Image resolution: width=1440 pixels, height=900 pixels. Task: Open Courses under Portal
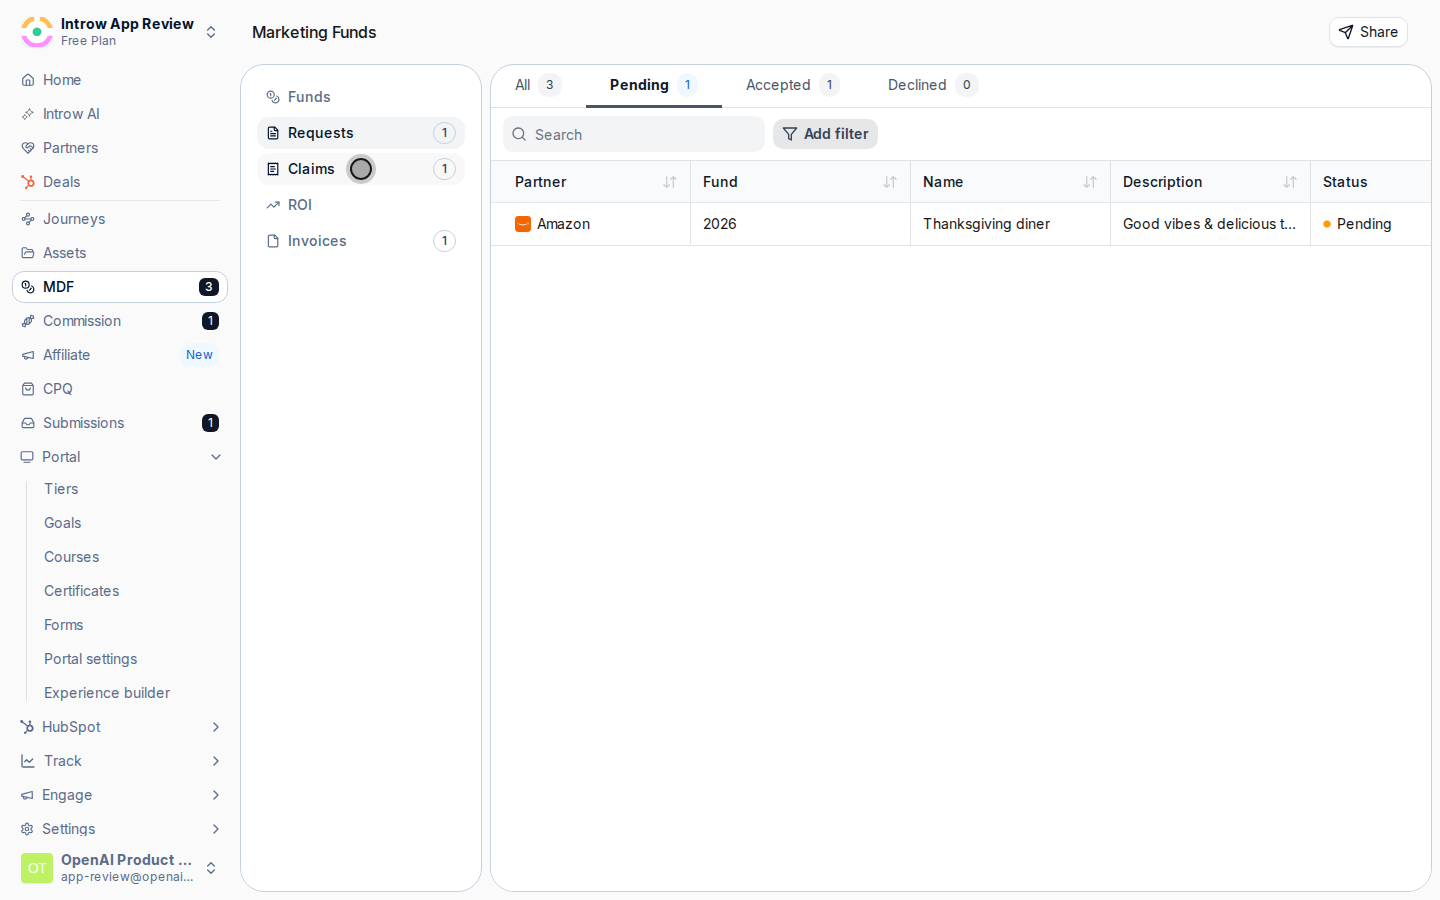click(x=72, y=557)
